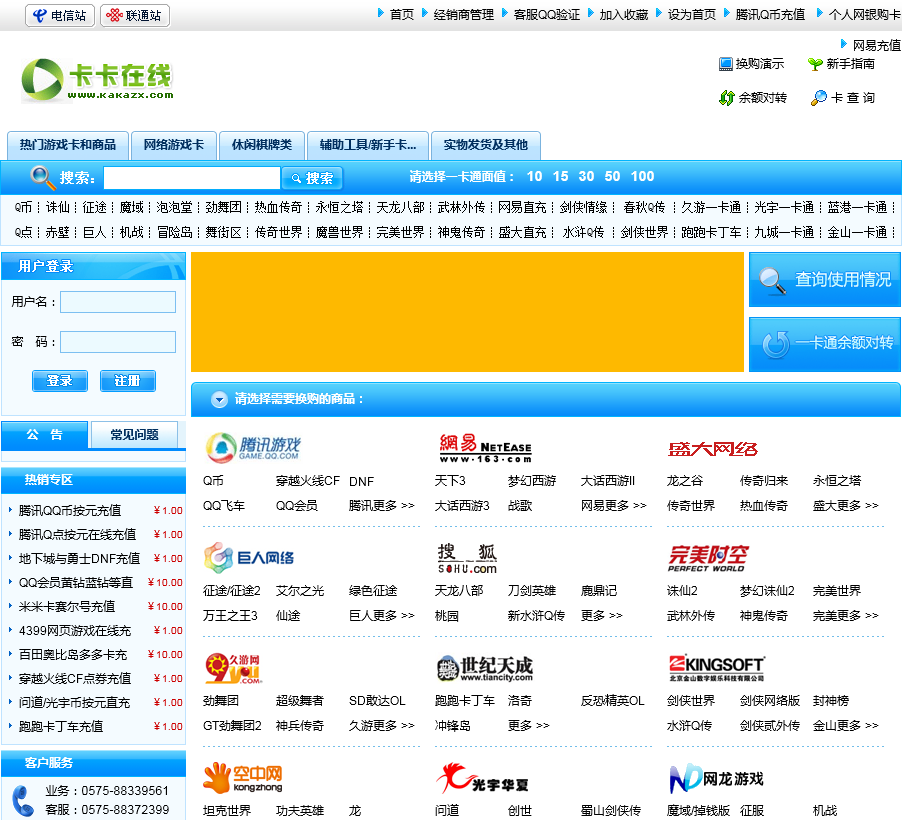Click the 一卡通余额对转 big button
902x820 pixels.
click(825, 344)
